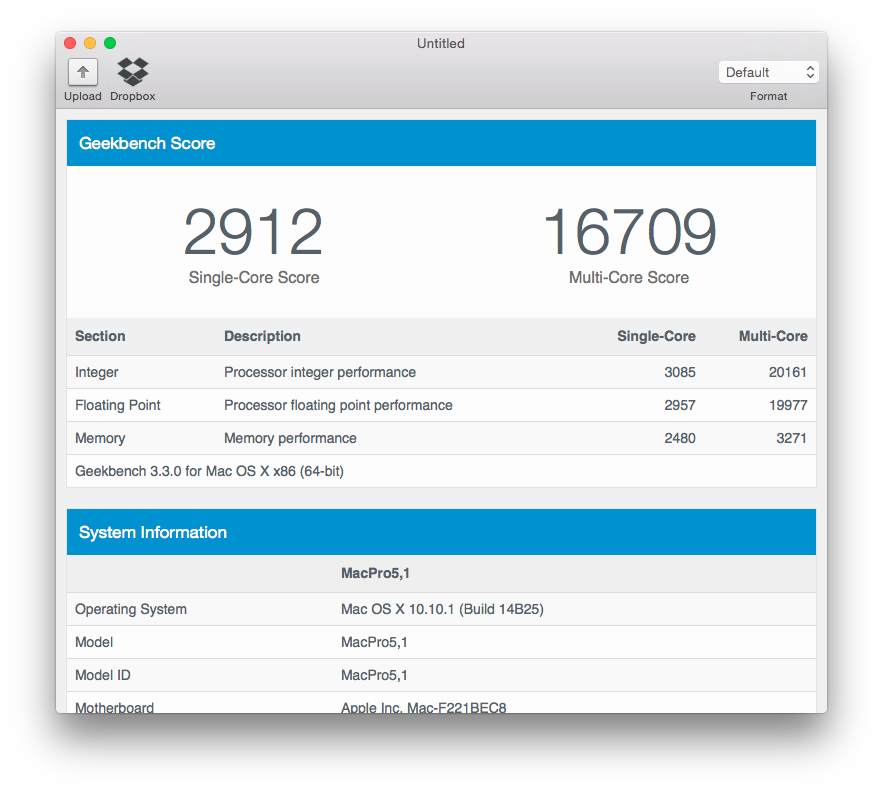This screenshot has height=793, width=883.
Task: Select the Motherboard label
Action: (x=114, y=707)
